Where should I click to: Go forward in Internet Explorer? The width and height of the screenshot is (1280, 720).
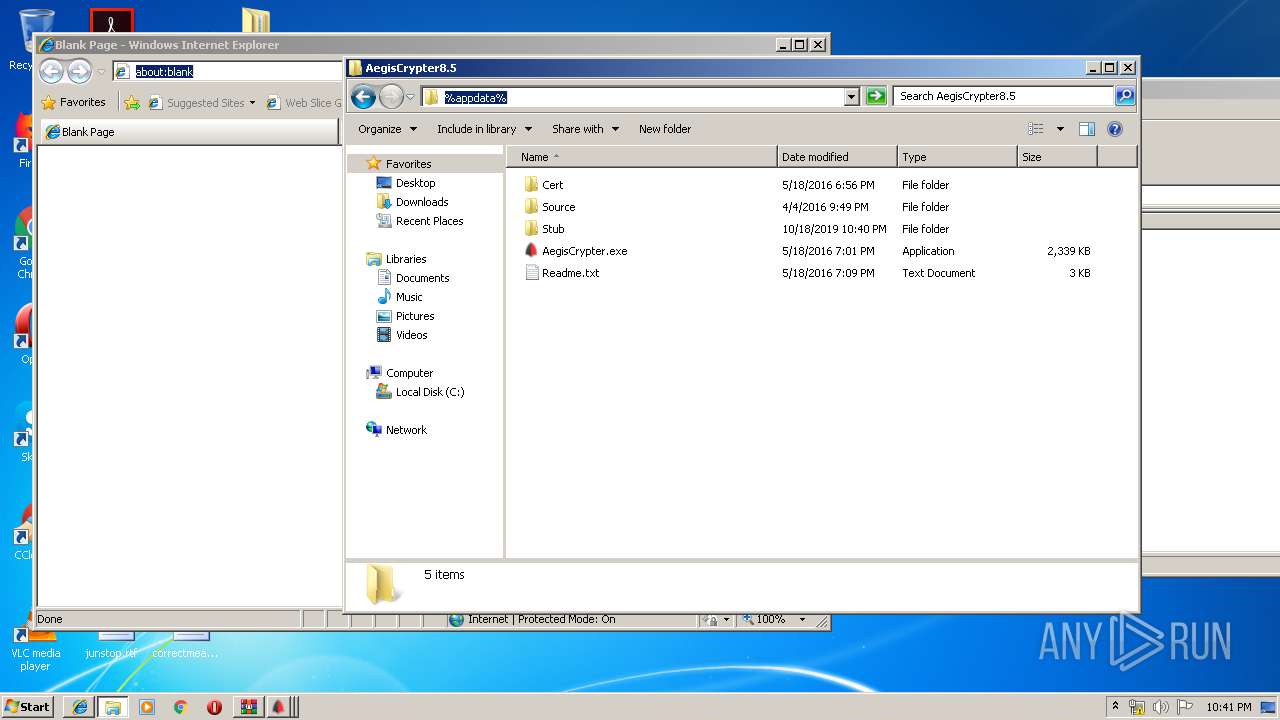tap(79, 71)
